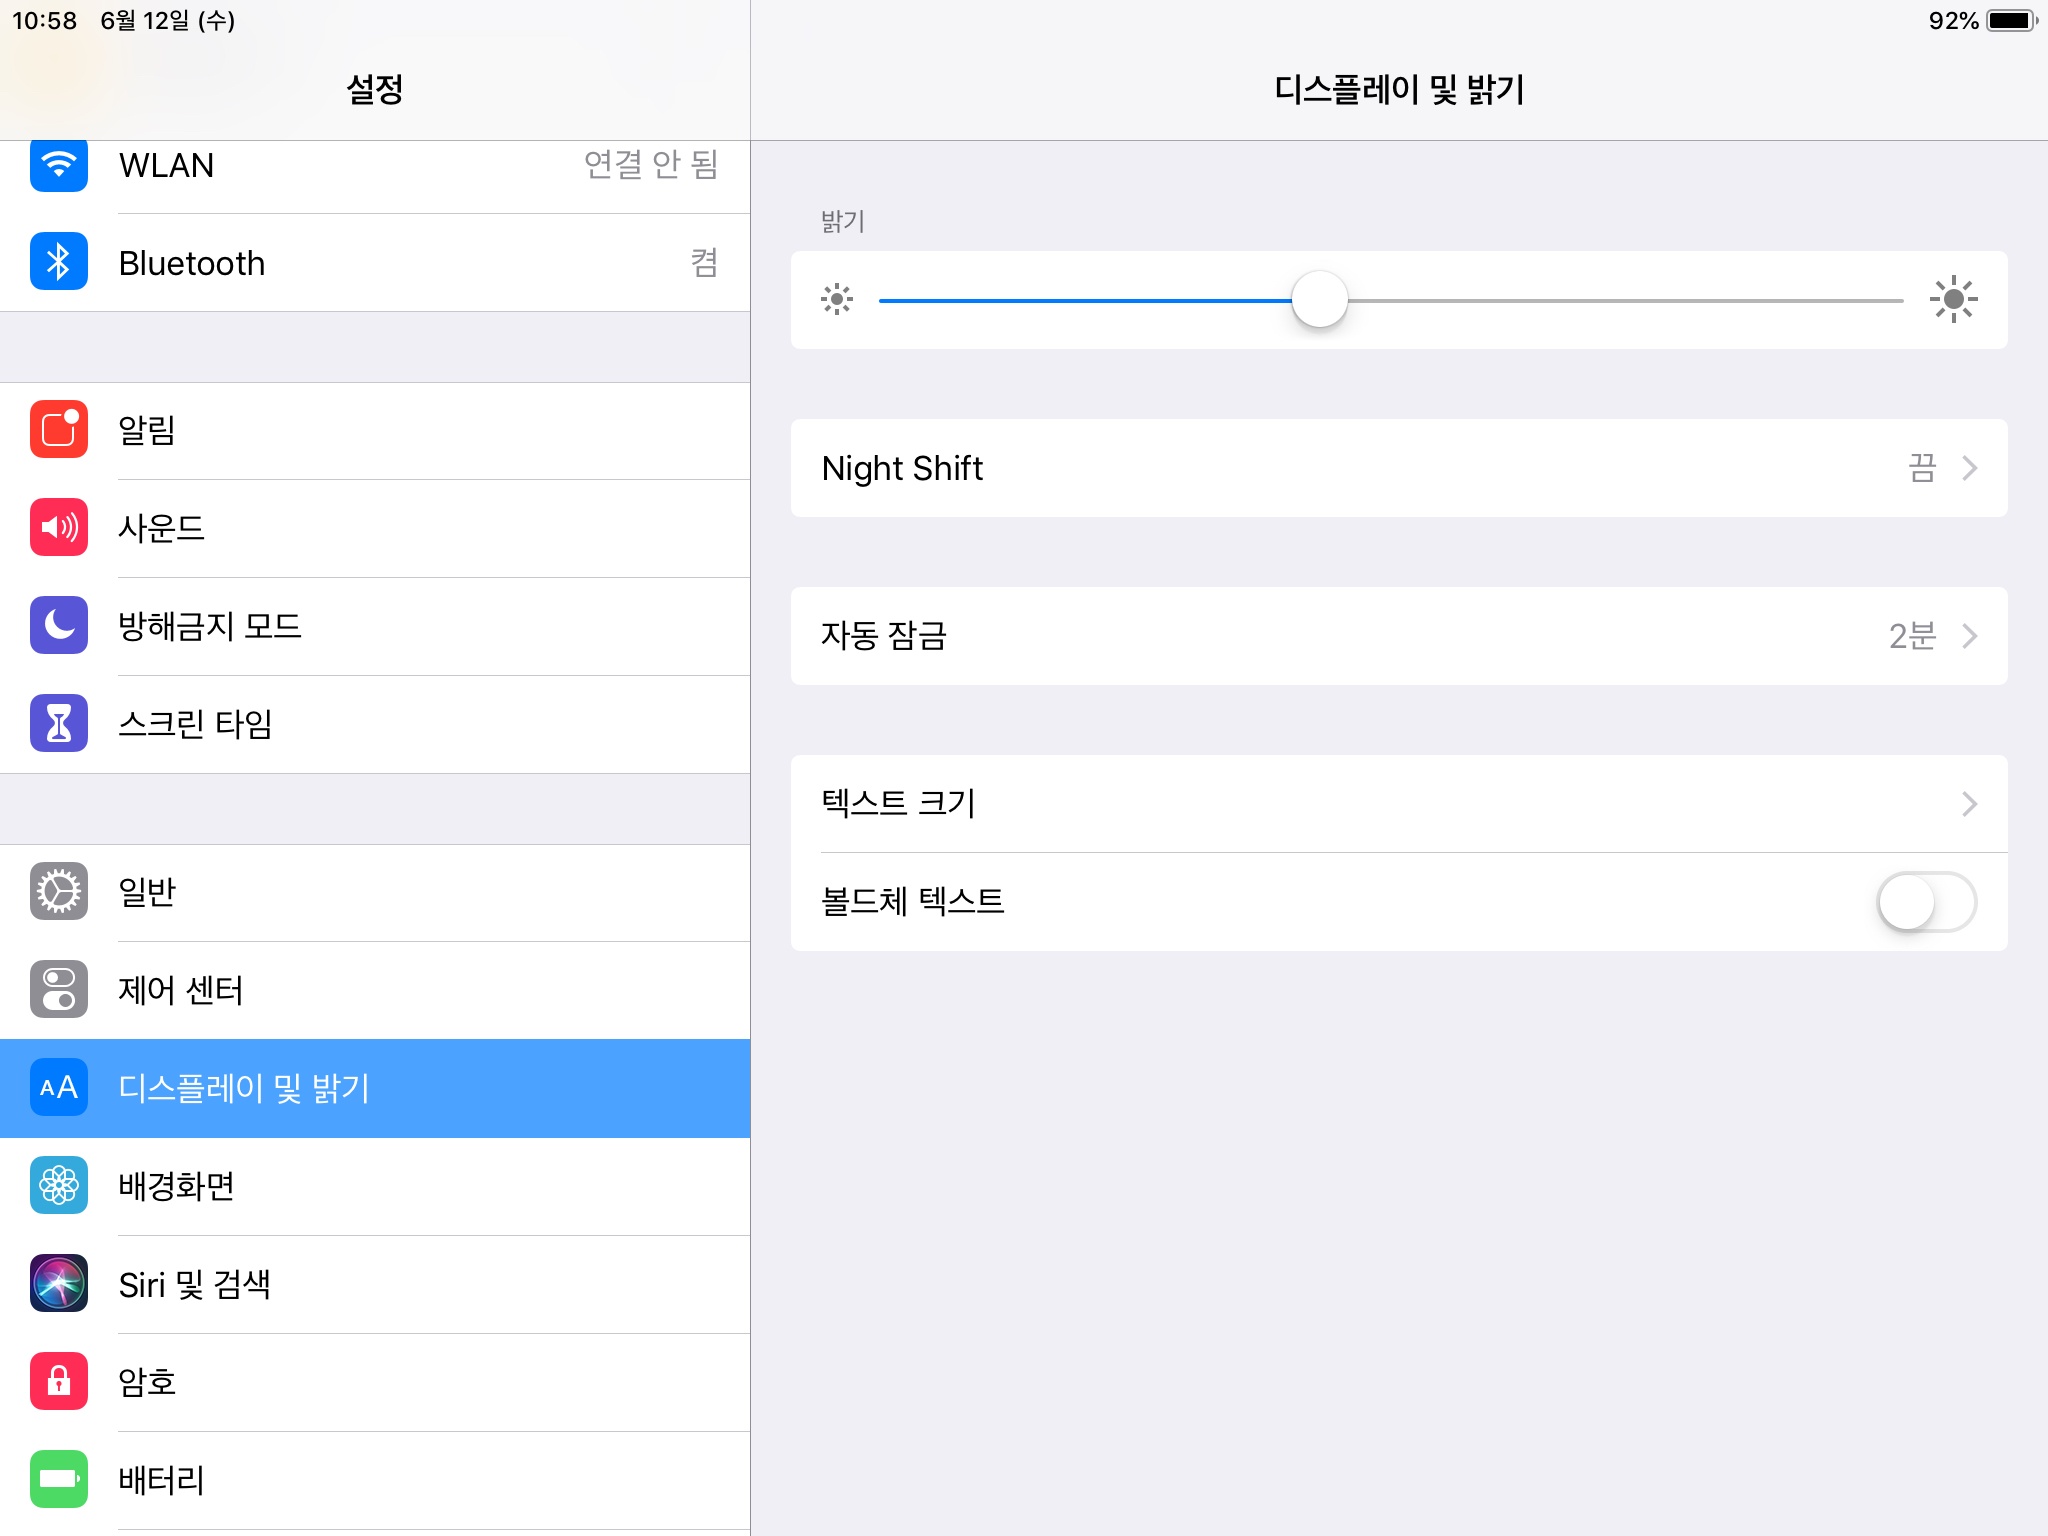Tap the Bluetooth icon
The image size is (2048, 1536).
click(x=59, y=262)
